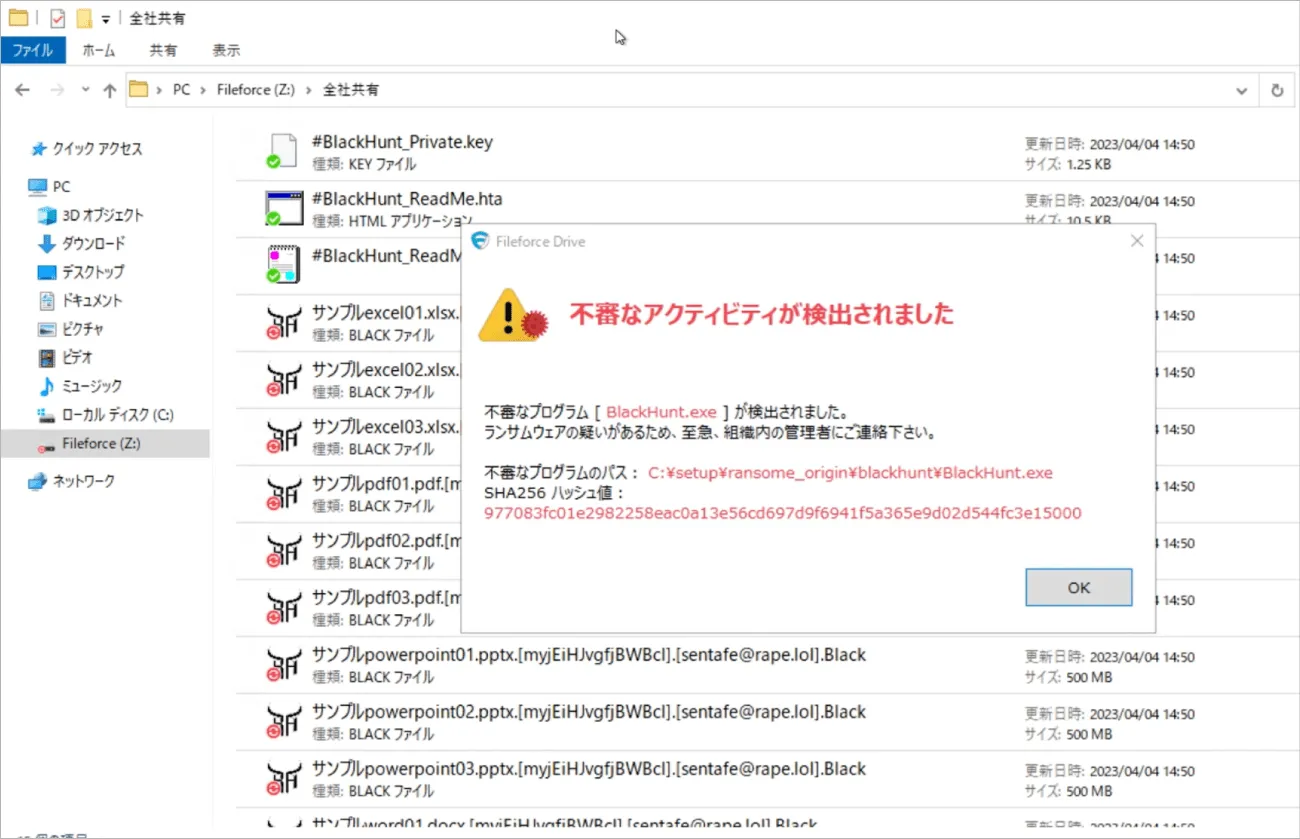The width and height of the screenshot is (1300, 839).
Task: Click the 全社共有 breadcrumb in address bar
Action: (x=350, y=90)
